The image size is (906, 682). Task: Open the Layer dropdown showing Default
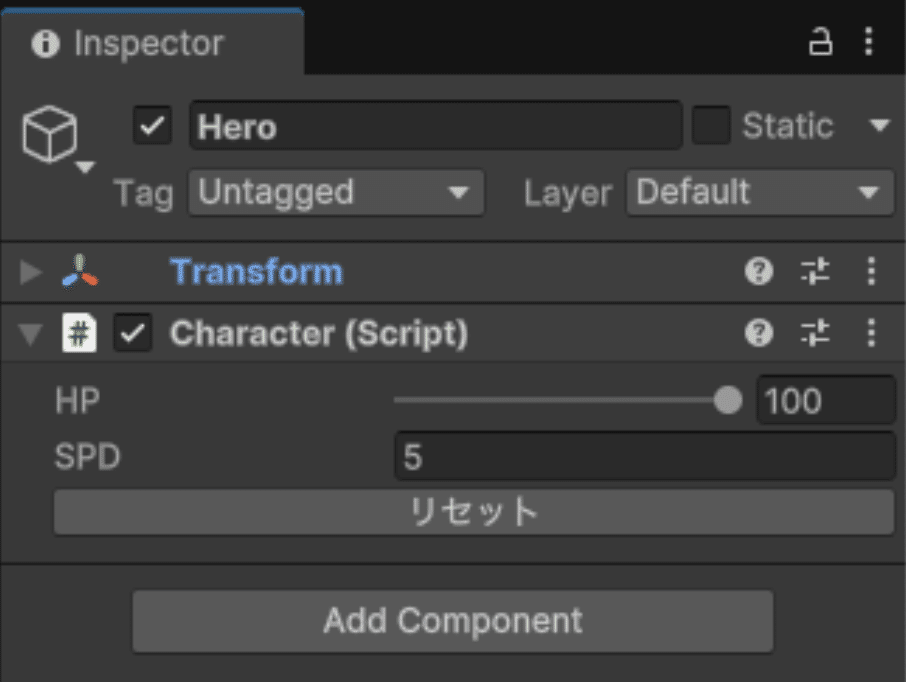760,192
